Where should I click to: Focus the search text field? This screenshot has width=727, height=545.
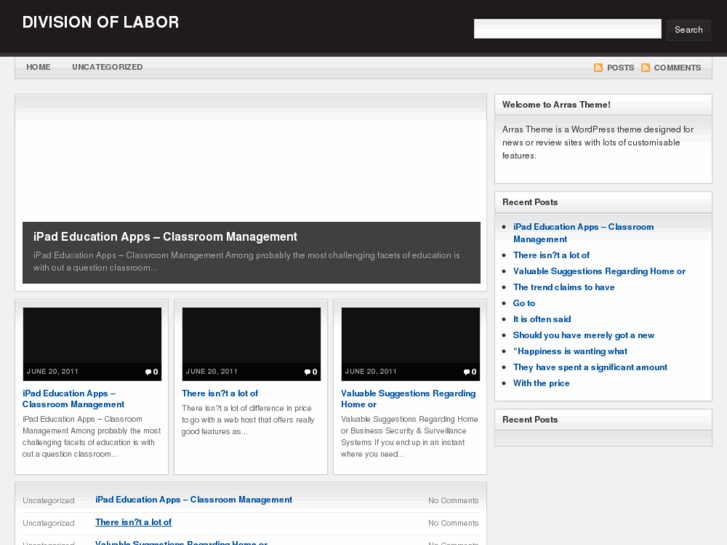(x=567, y=29)
